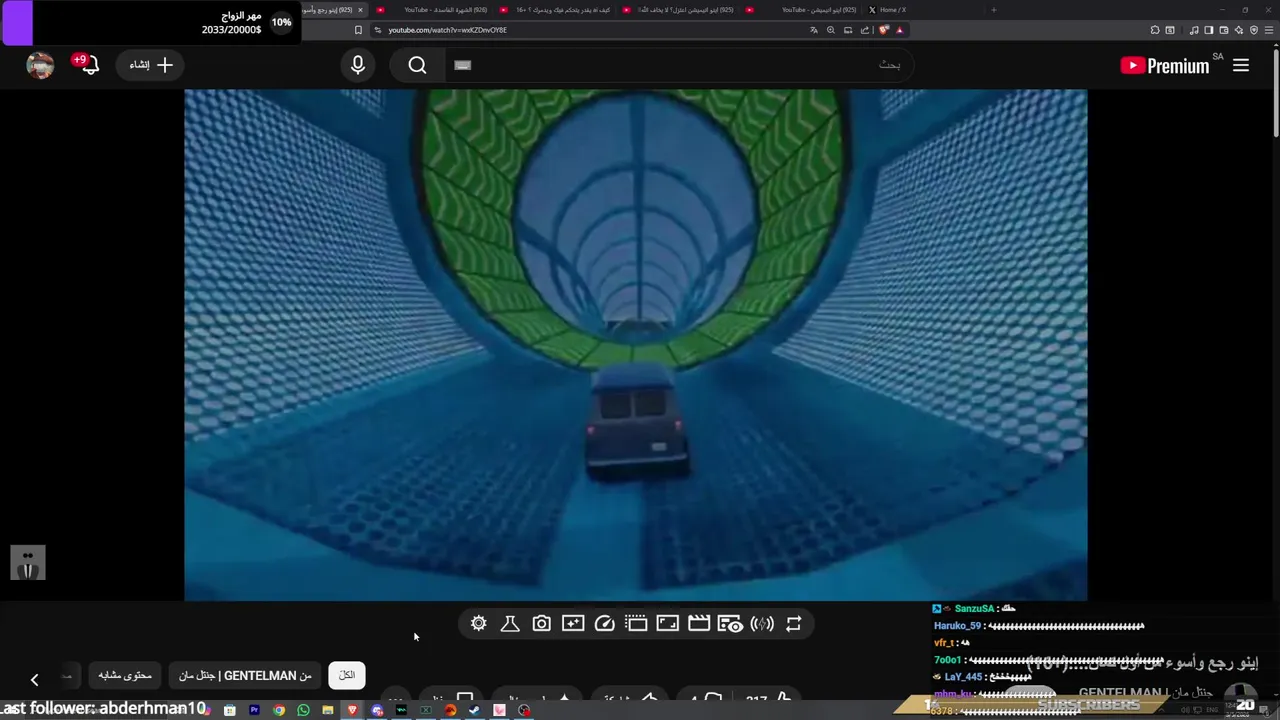Open the account avatar menu
The height and width of the screenshot is (720, 1280).
point(40,65)
